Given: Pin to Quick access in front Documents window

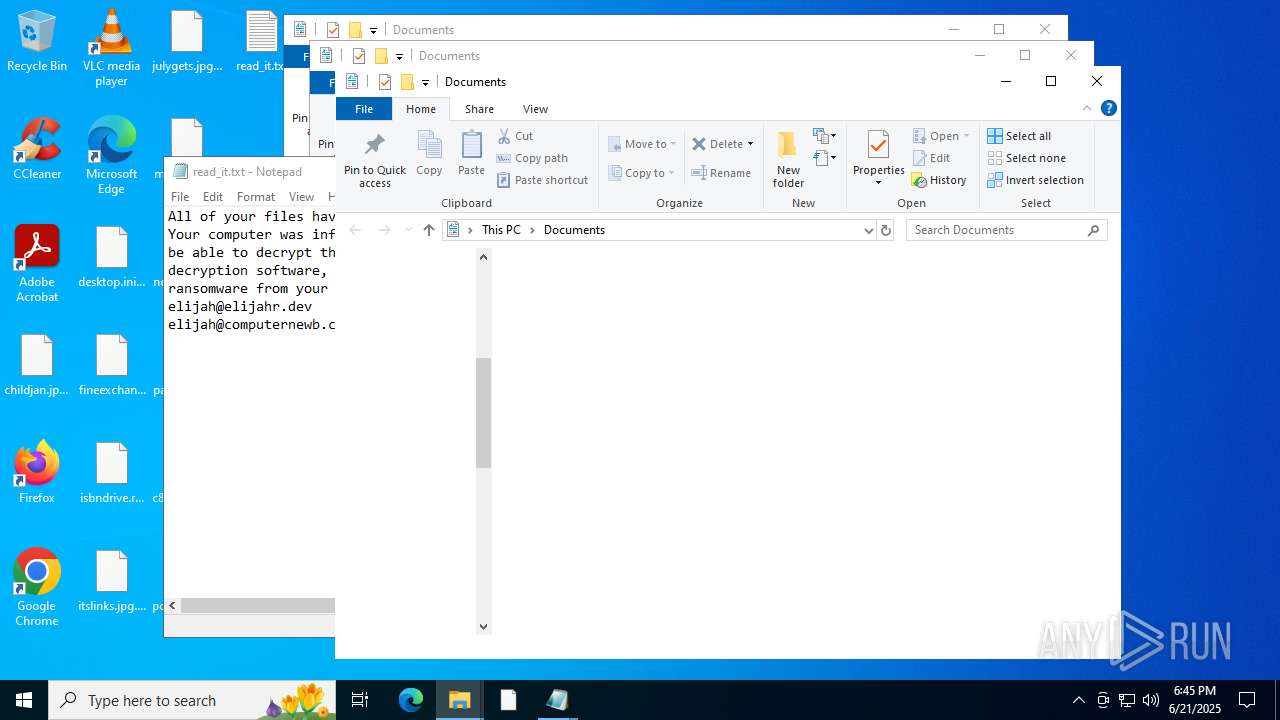Looking at the screenshot, I should [x=375, y=160].
